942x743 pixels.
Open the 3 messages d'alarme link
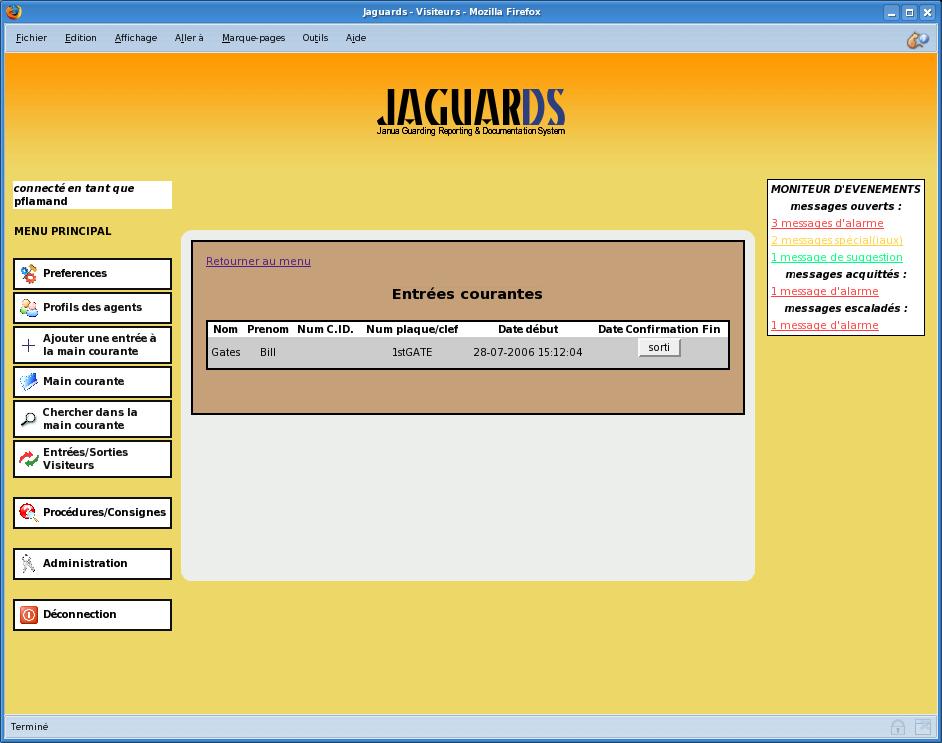tap(827, 223)
